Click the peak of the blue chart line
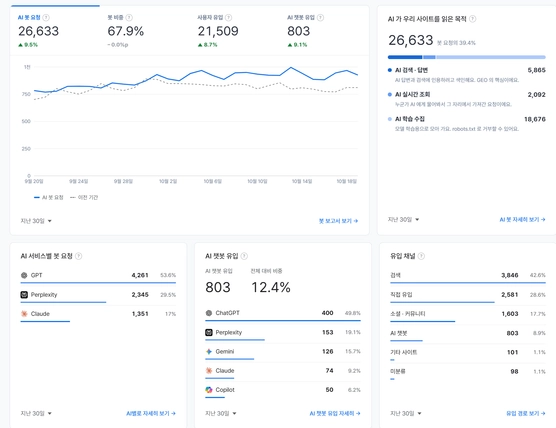The image size is (556, 428). click(291, 67)
